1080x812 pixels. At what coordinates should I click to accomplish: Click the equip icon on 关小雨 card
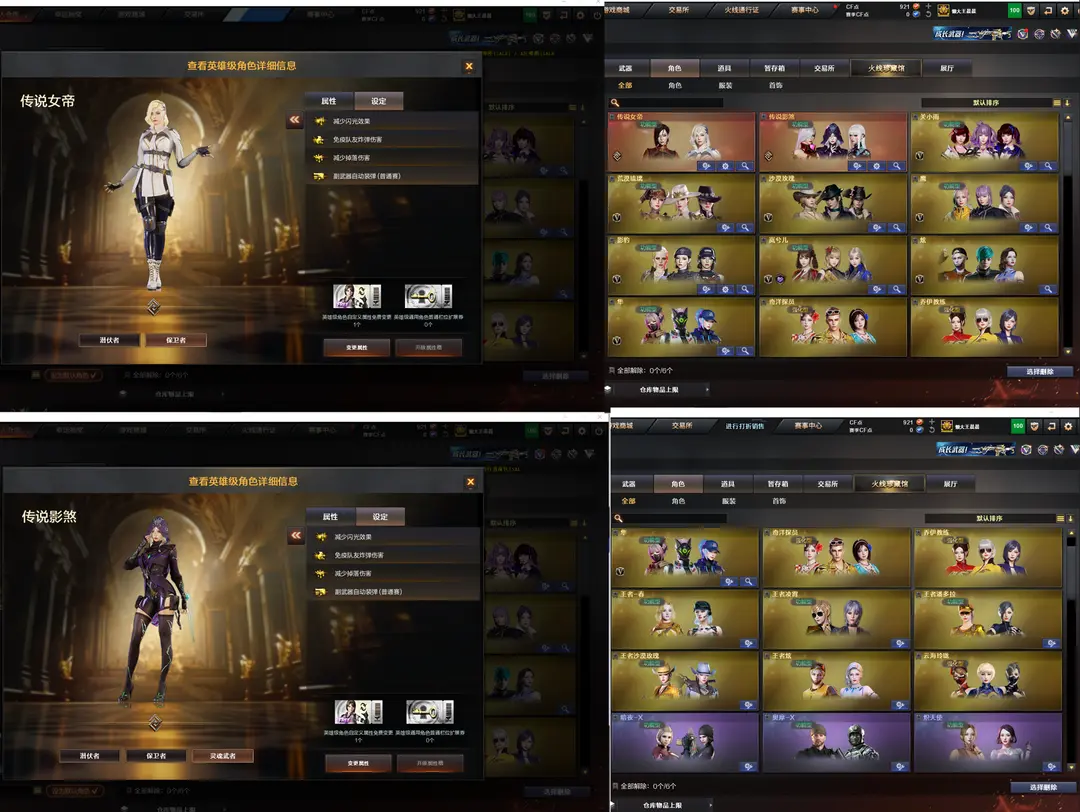(x=1030, y=167)
